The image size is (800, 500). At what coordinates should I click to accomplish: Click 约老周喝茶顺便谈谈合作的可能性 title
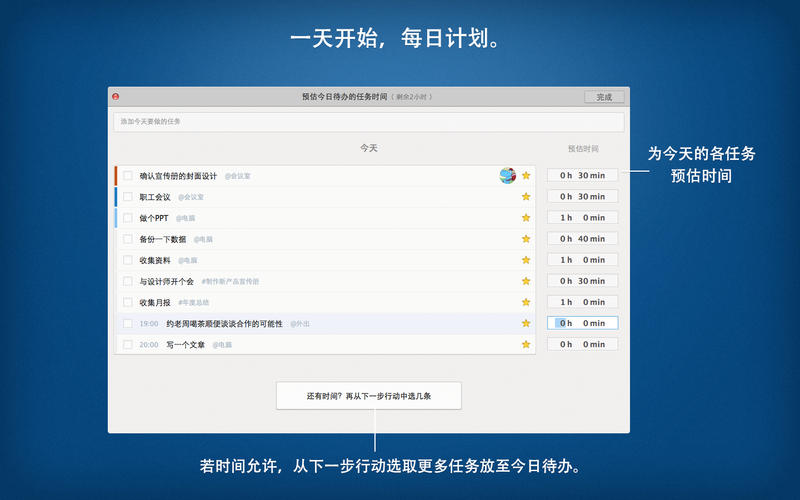(x=224, y=323)
